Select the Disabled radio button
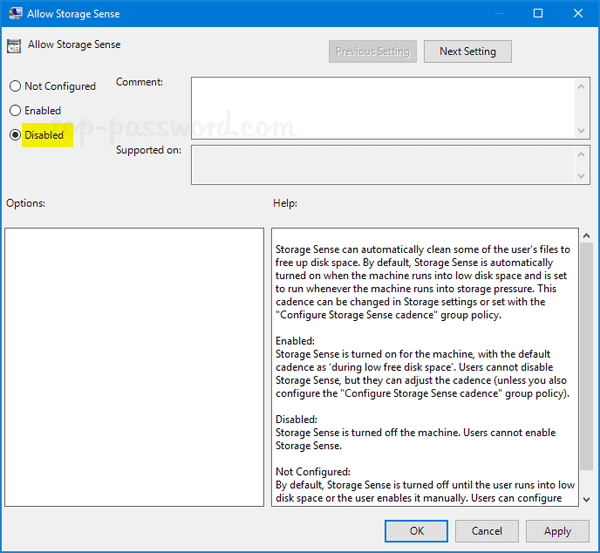This screenshot has width=600, height=553. click(15, 135)
